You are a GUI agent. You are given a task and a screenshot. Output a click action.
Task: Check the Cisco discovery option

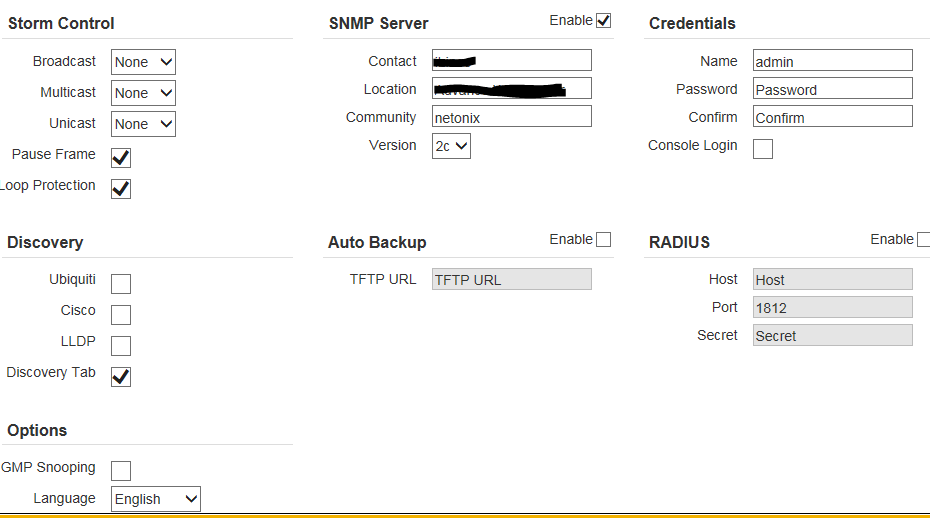pyautogui.click(x=121, y=315)
